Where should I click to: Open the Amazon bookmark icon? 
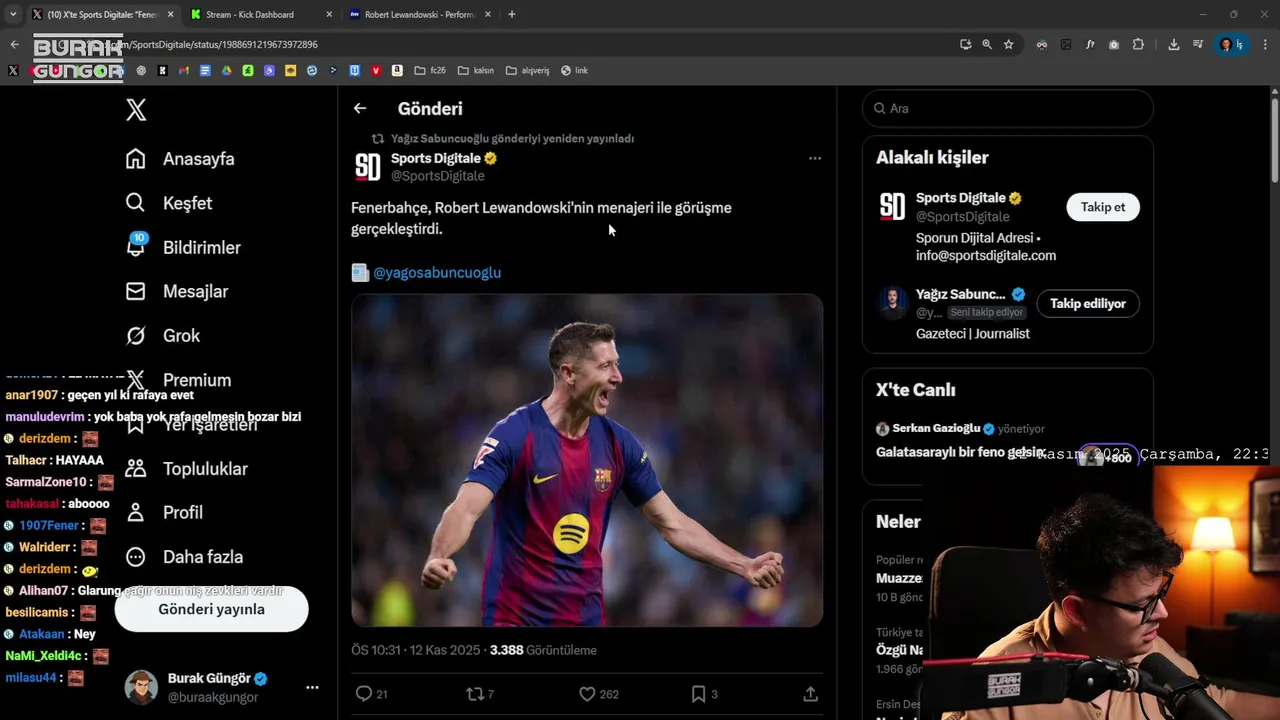(397, 71)
